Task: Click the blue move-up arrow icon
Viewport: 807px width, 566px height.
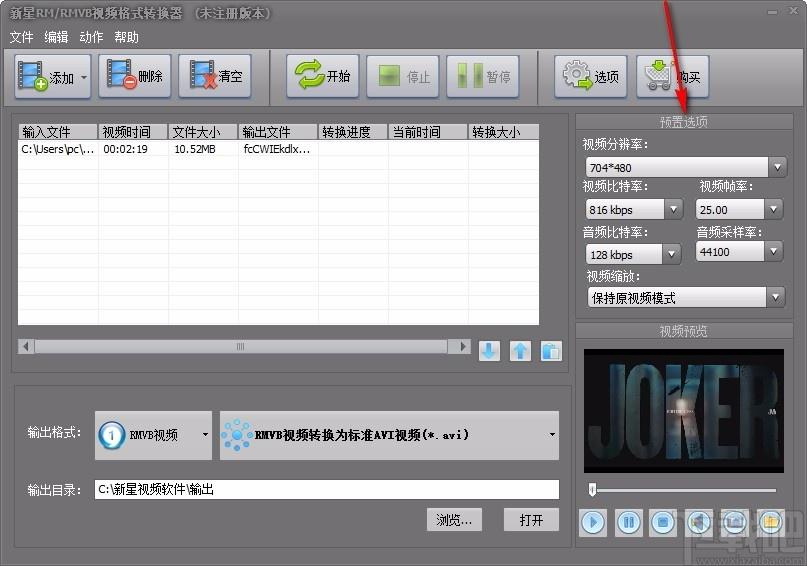Action: (520, 351)
